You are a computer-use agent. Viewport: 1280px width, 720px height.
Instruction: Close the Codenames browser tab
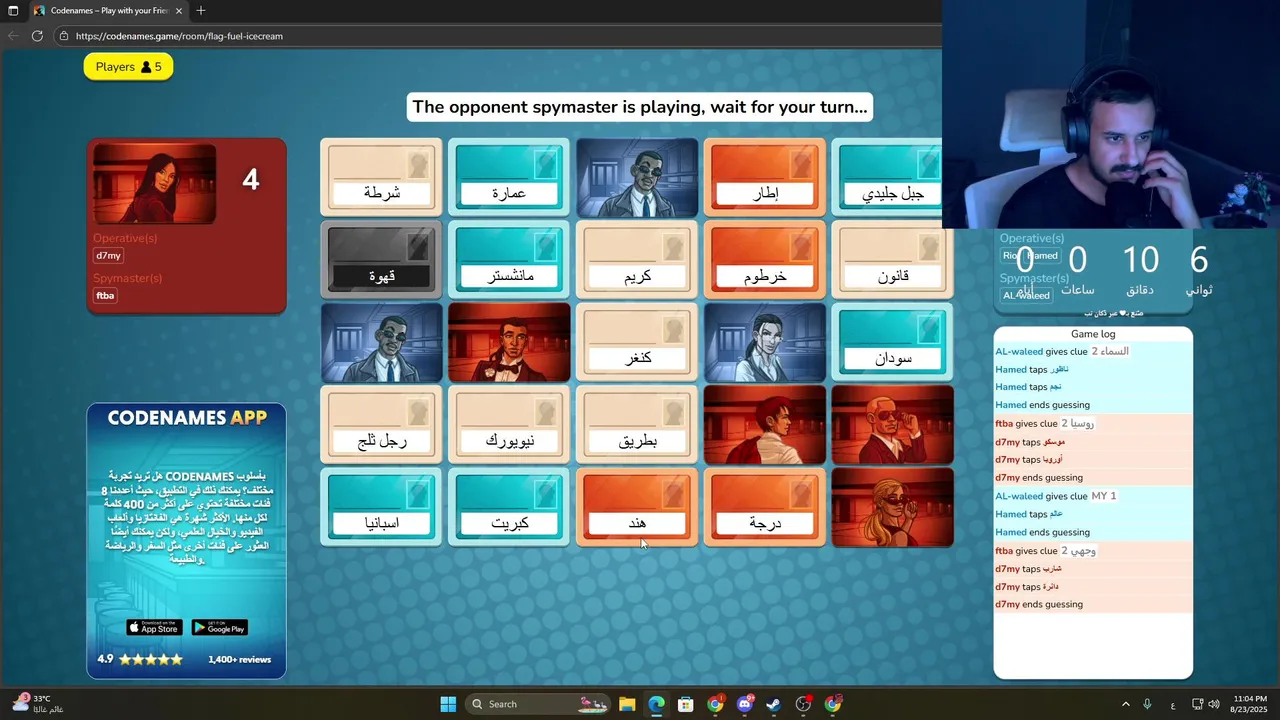point(179,11)
